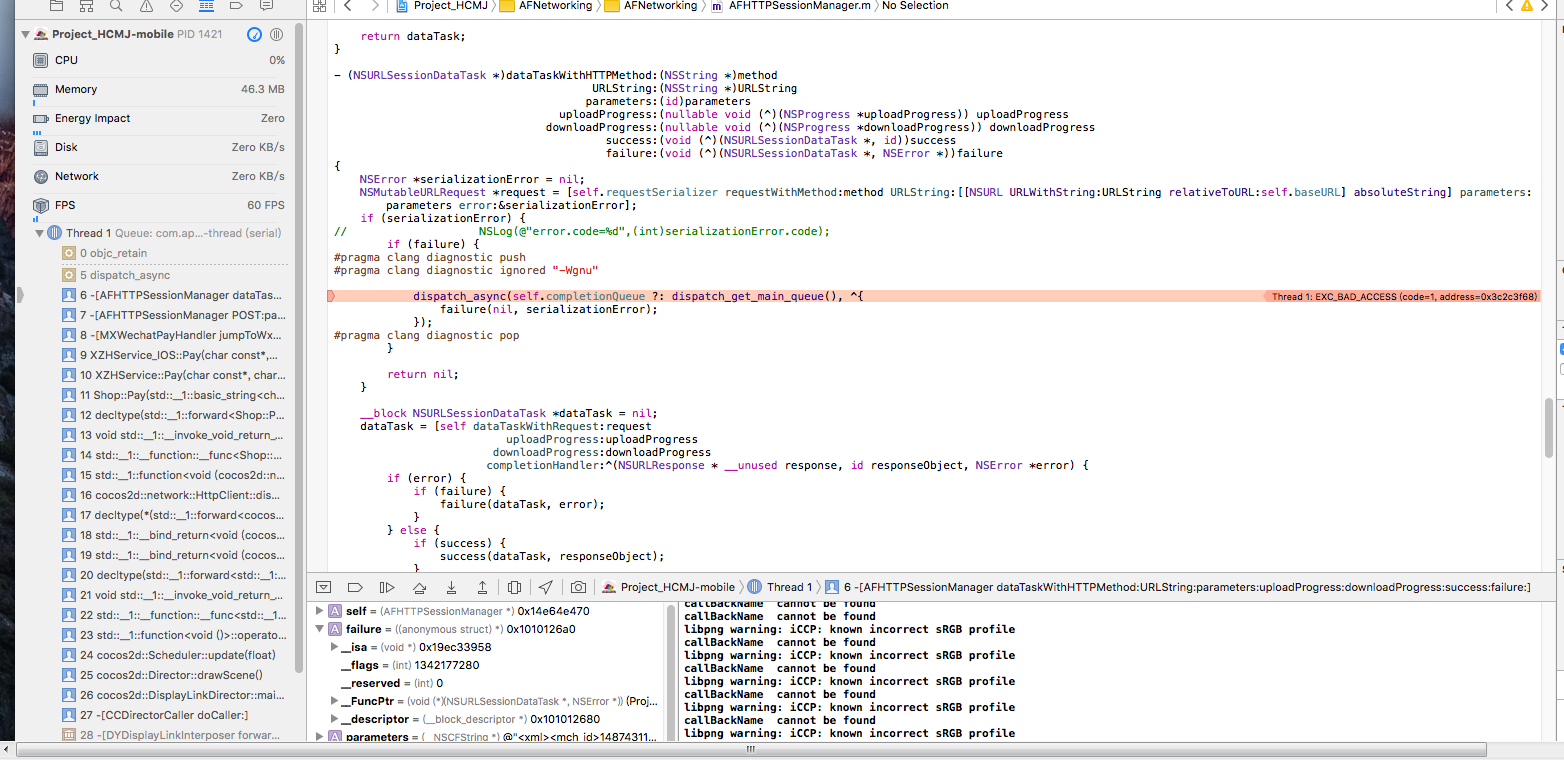The image size is (1564, 760).
Task: Select frame 16 cocos2d::network::HttpClient
Action: pyautogui.click(x=175, y=495)
